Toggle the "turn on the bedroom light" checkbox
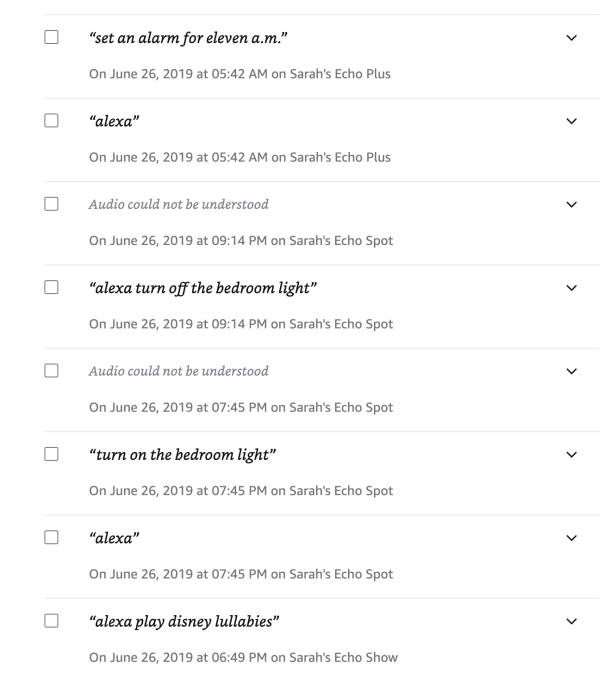The image size is (610, 679). [52, 455]
